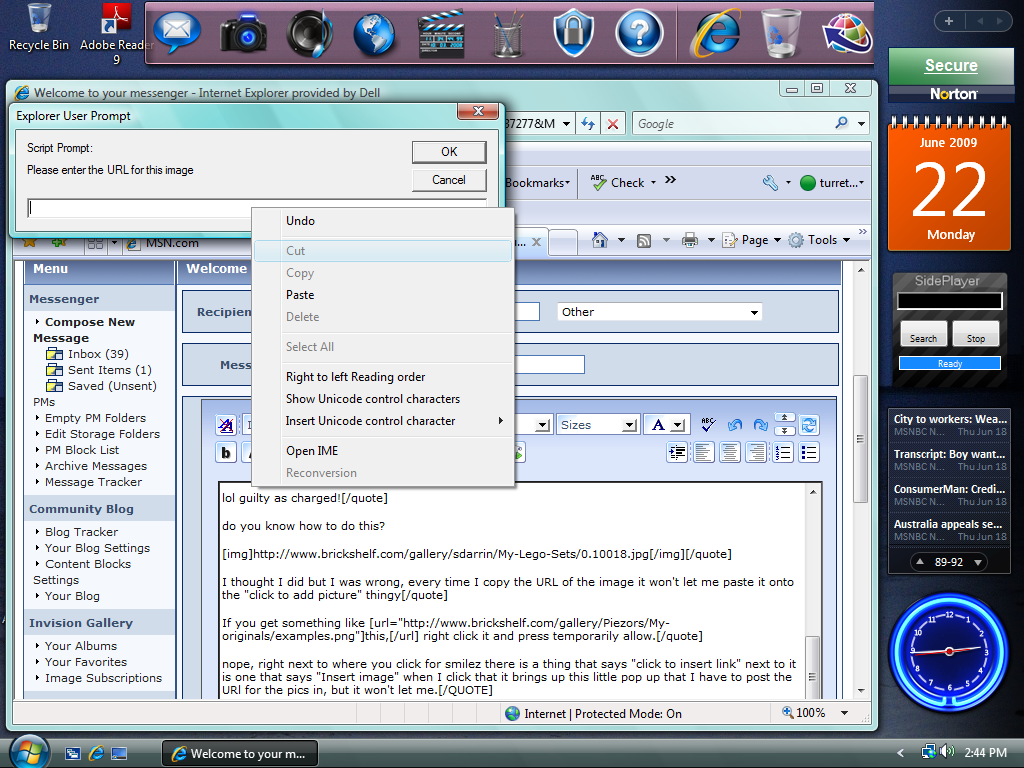This screenshot has height=768, width=1024.
Task: Open the 'Other' recipient dropdown
Action: tap(660, 312)
